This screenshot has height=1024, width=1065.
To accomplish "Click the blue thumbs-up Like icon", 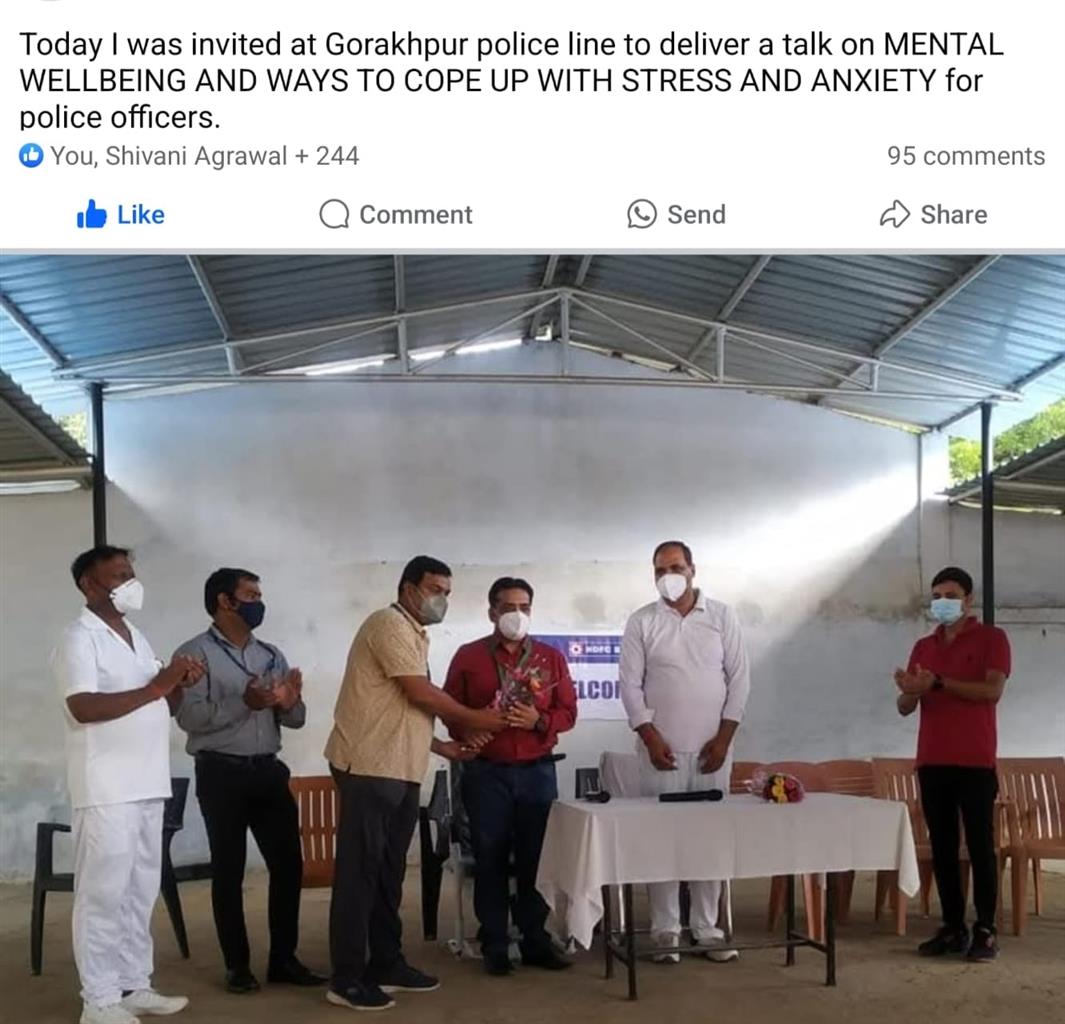I will (x=92, y=214).
